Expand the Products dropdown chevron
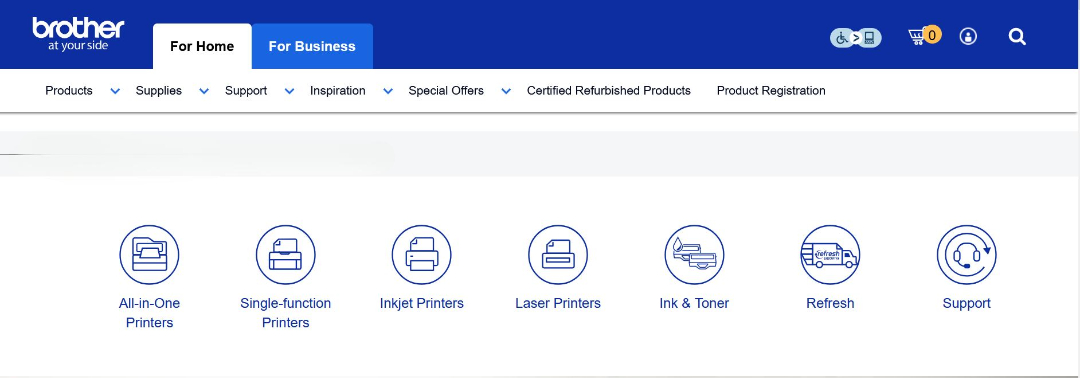 coord(115,91)
